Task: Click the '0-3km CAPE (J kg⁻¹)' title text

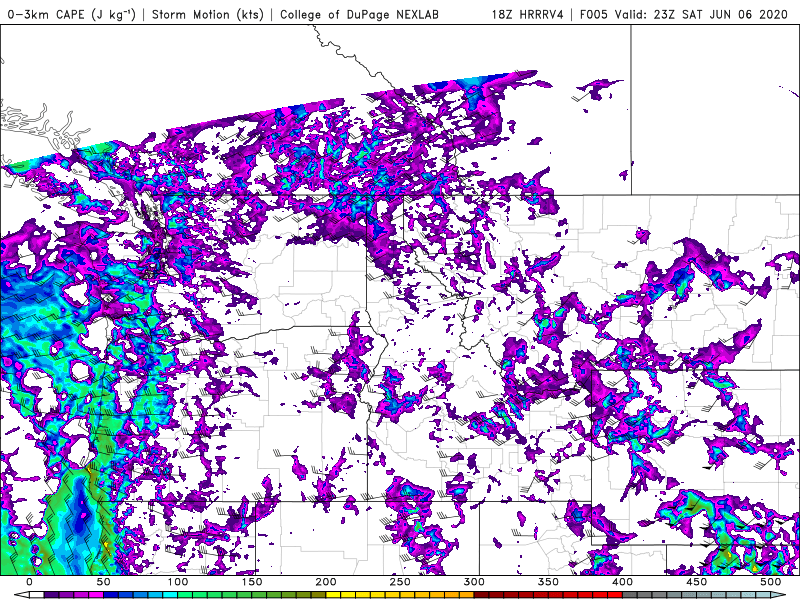Action: (x=71, y=14)
